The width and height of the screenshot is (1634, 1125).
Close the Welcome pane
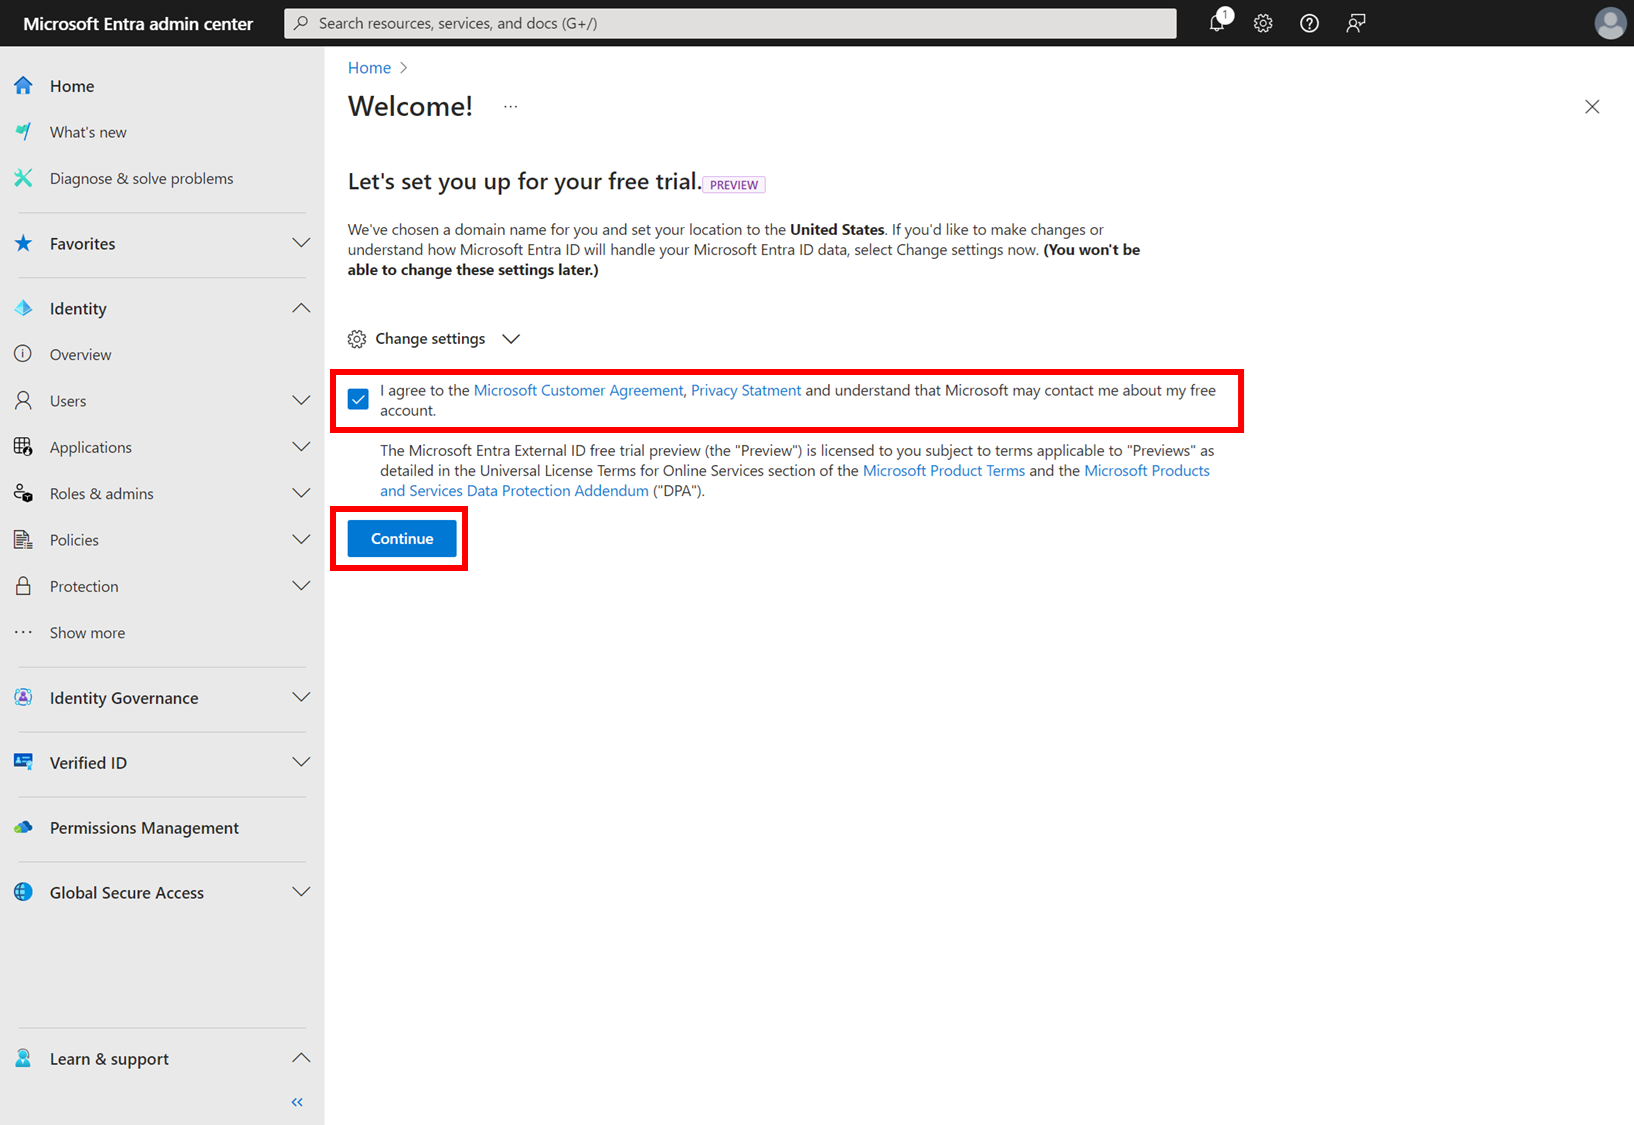1592,106
